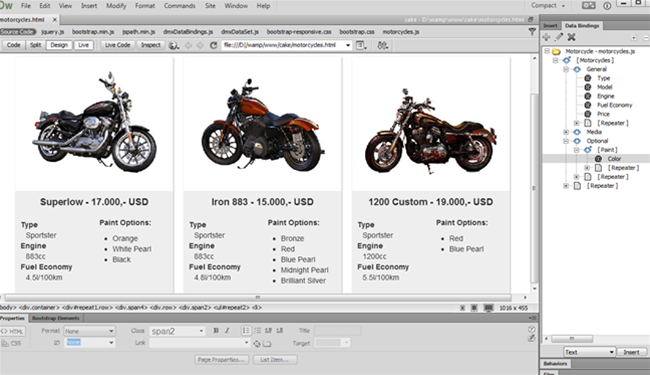Click the ul#repeat2 tag in tag selector
Image resolution: width=650 pixels, height=375 pixels.
(x=230, y=307)
